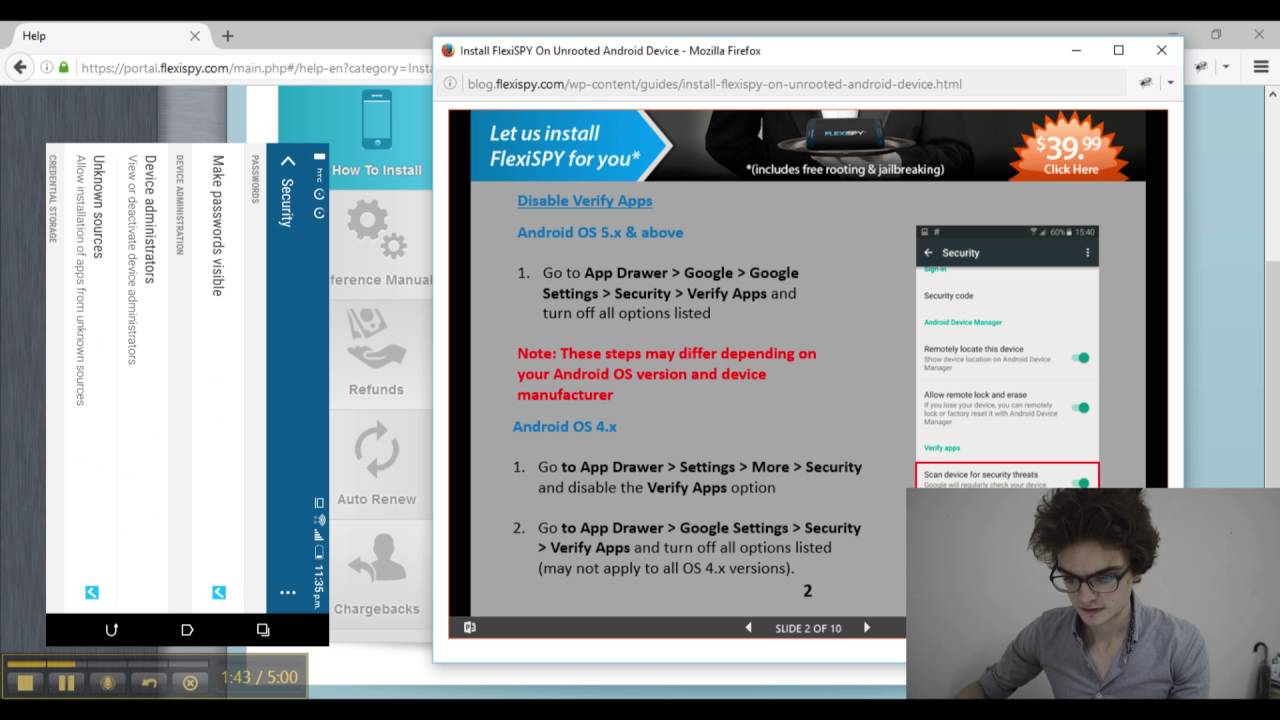Open the hamburger menu in main Firefox window
This screenshot has width=1280, height=720.
click(x=1260, y=67)
